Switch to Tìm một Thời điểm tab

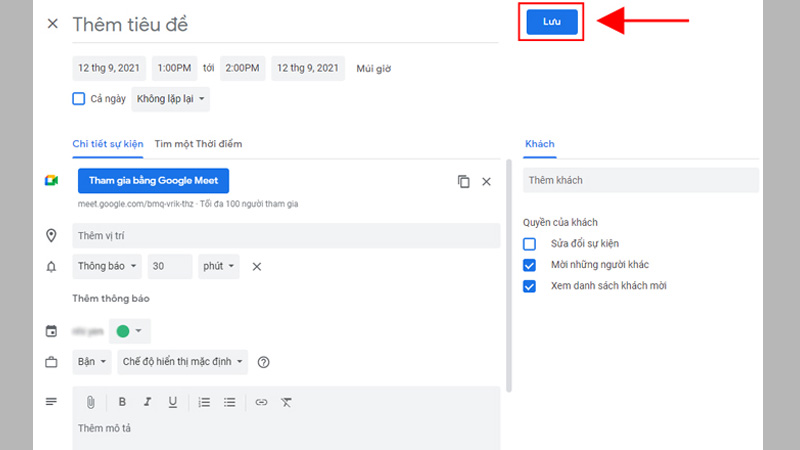pyautogui.click(x=198, y=144)
